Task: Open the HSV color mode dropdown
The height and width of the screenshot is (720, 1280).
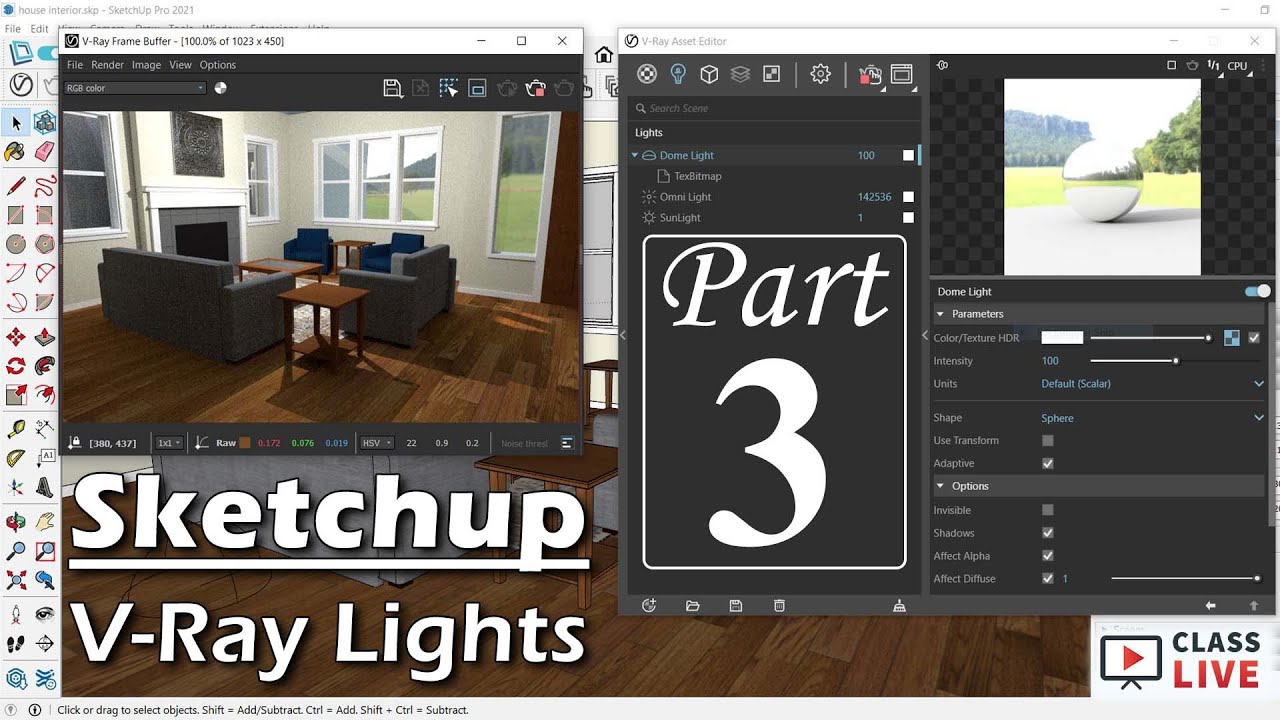Action: click(x=376, y=443)
